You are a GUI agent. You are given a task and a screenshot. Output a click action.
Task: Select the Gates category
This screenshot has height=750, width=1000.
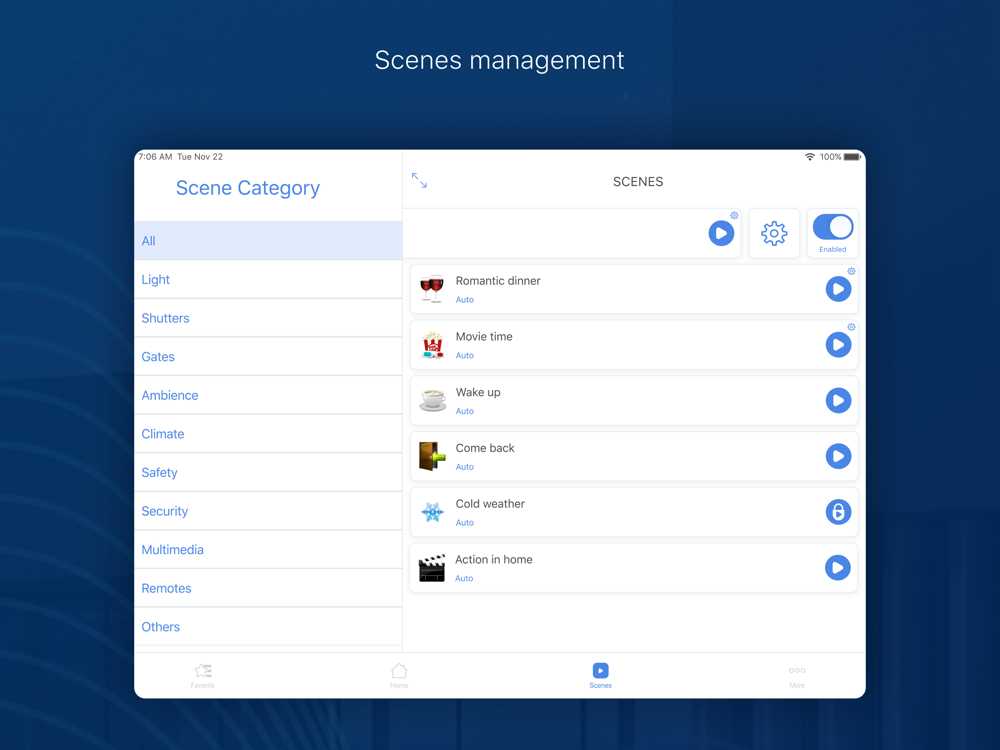[268, 357]
